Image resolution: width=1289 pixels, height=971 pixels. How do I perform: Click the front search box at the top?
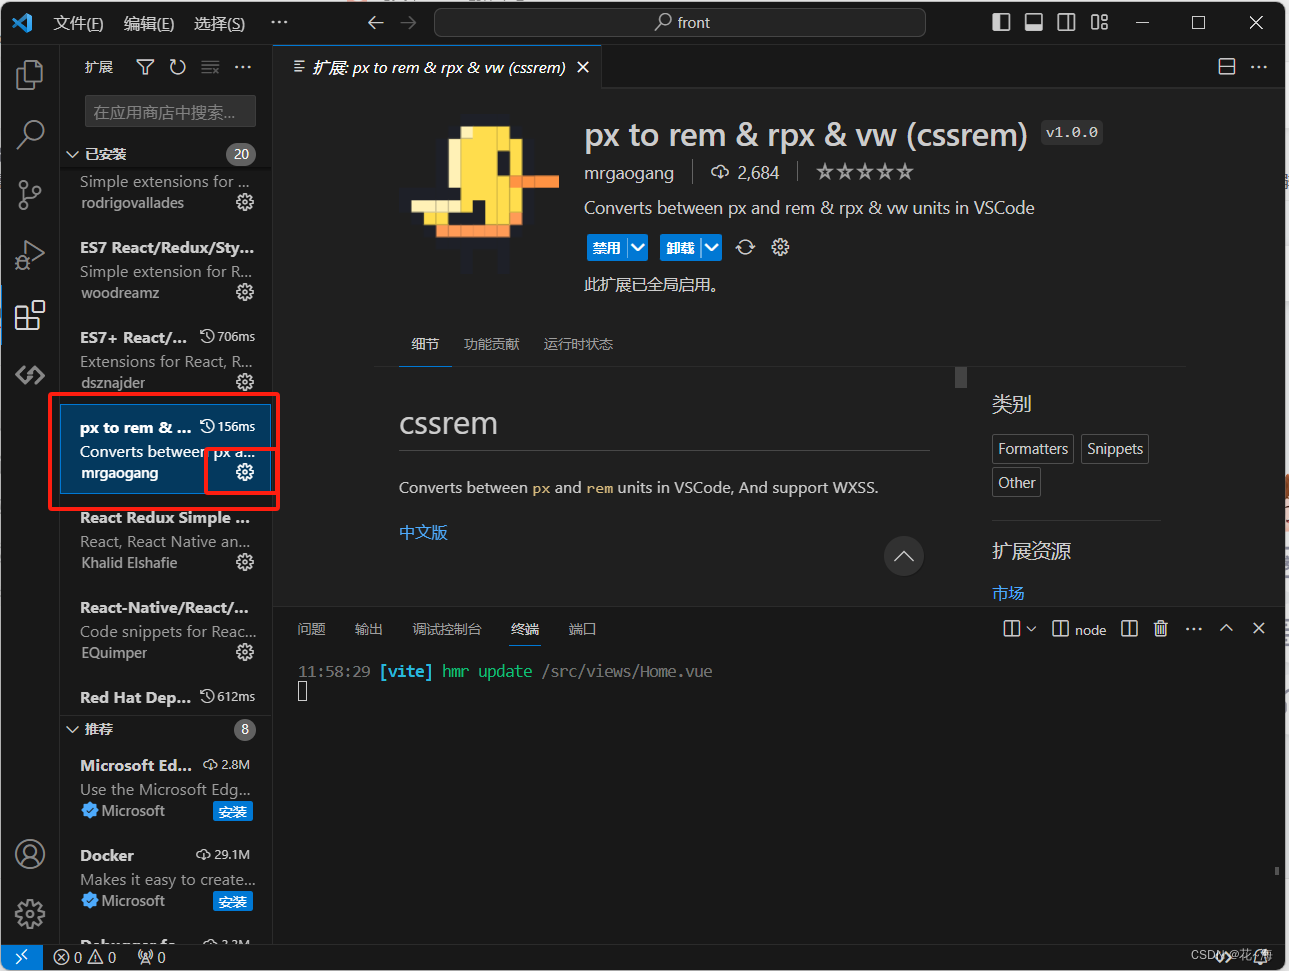pos(680,21)
